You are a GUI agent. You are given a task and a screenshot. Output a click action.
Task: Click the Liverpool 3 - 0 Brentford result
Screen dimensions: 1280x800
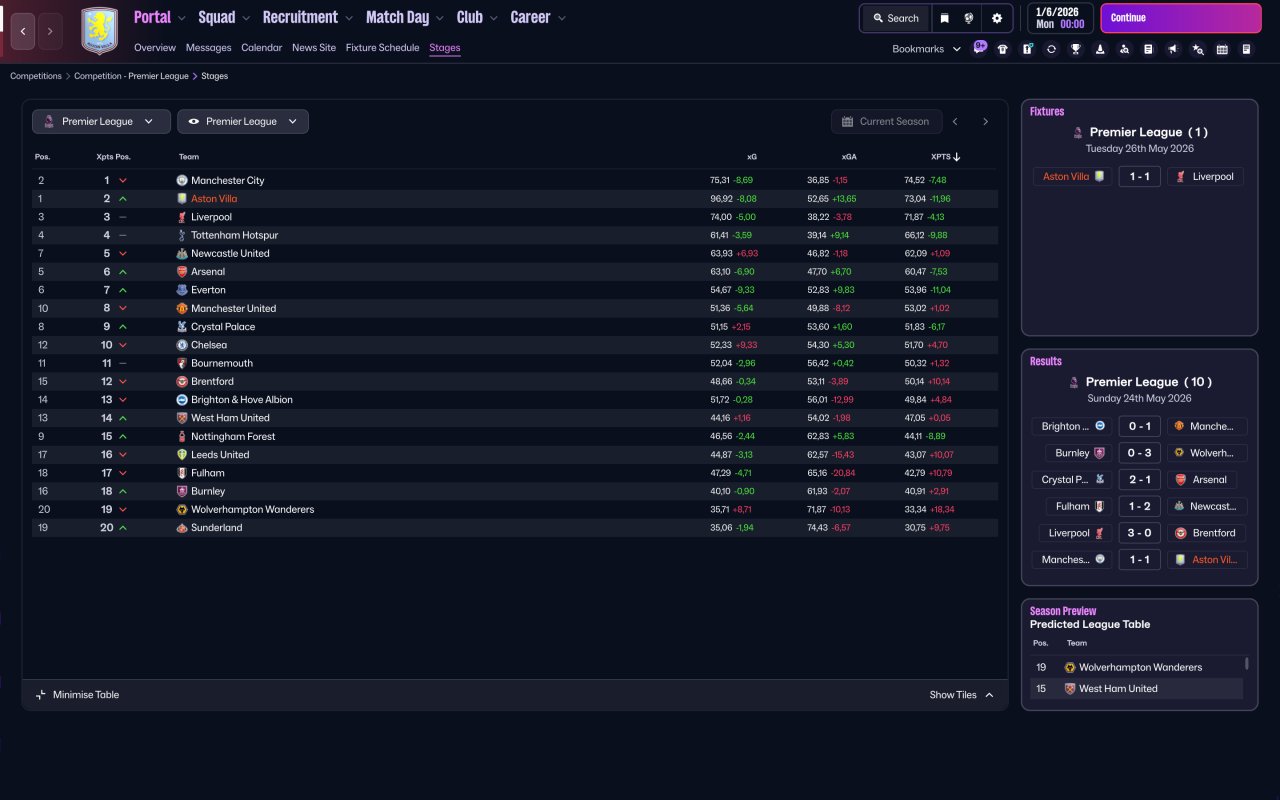pyautogui.click(x=1139, y=533)
